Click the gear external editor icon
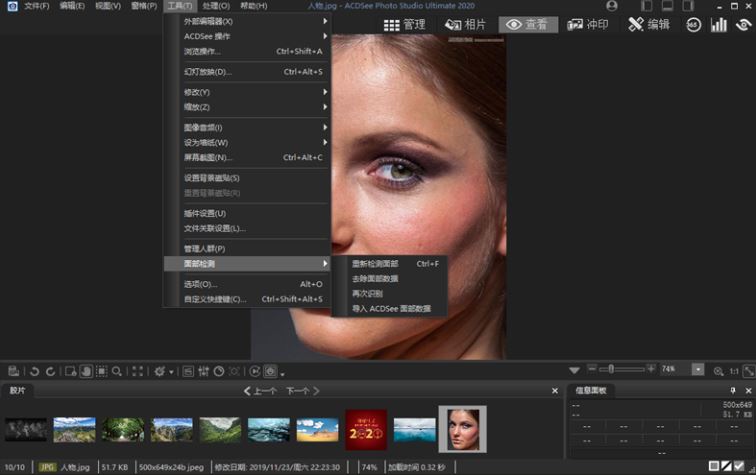This screenshot has width=756, height=475. coord(159,371)
